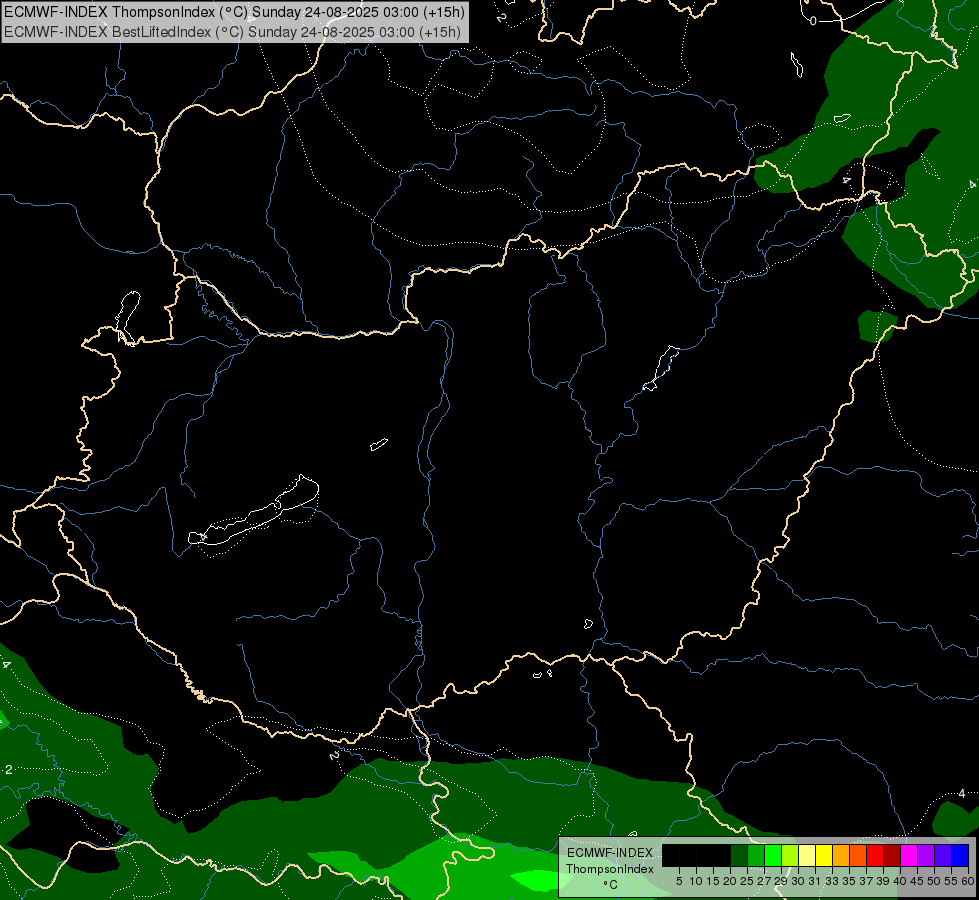The width and height of the screenshot is (979, 900).
Task: Select the pale yellow 30–31 legend swatch
Action: click(x=807, y=855)
